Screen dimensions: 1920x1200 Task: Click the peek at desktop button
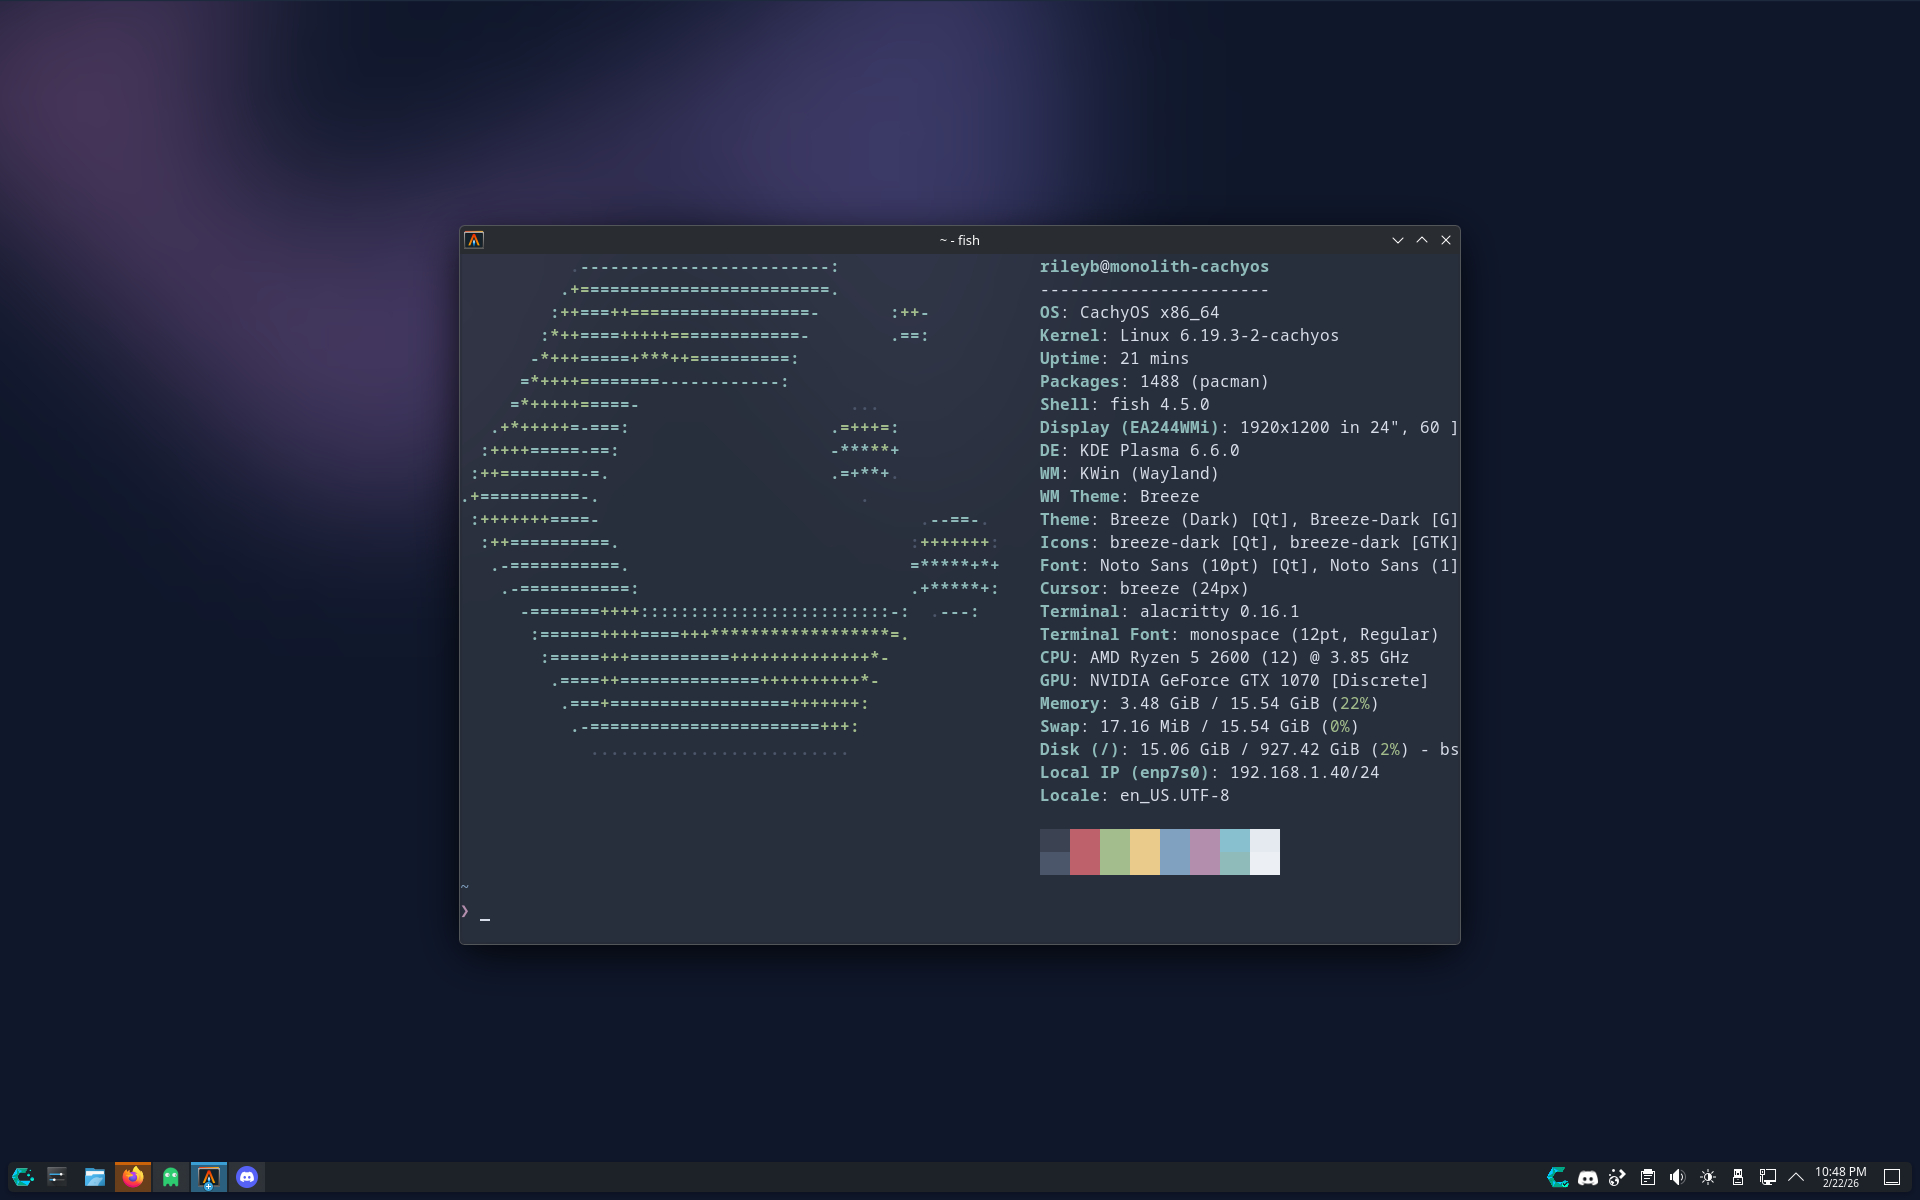pos(1891,1177)
